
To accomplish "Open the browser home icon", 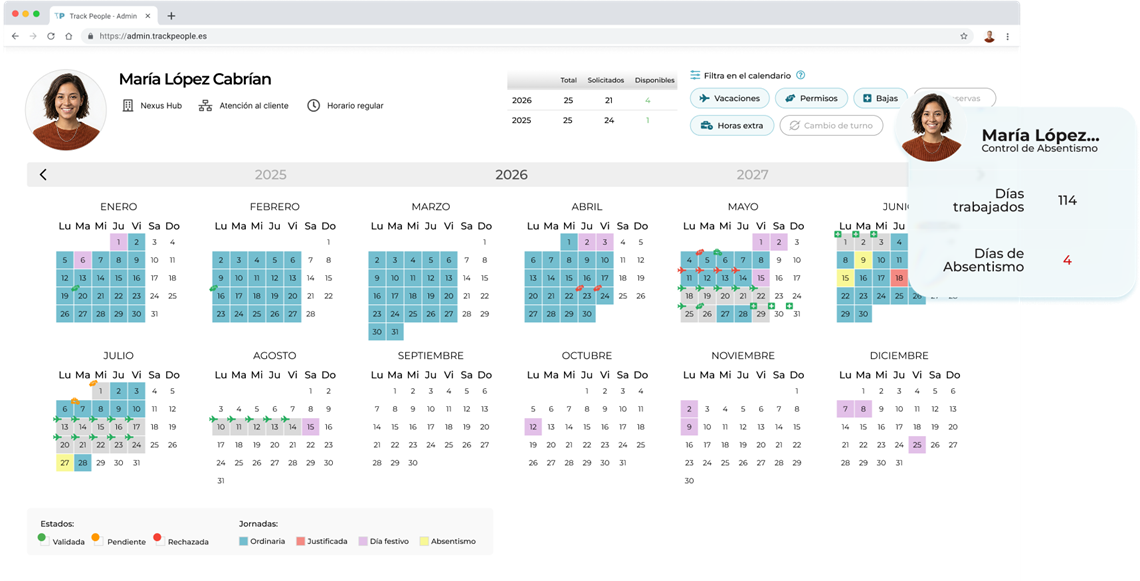I will (68, 36).
